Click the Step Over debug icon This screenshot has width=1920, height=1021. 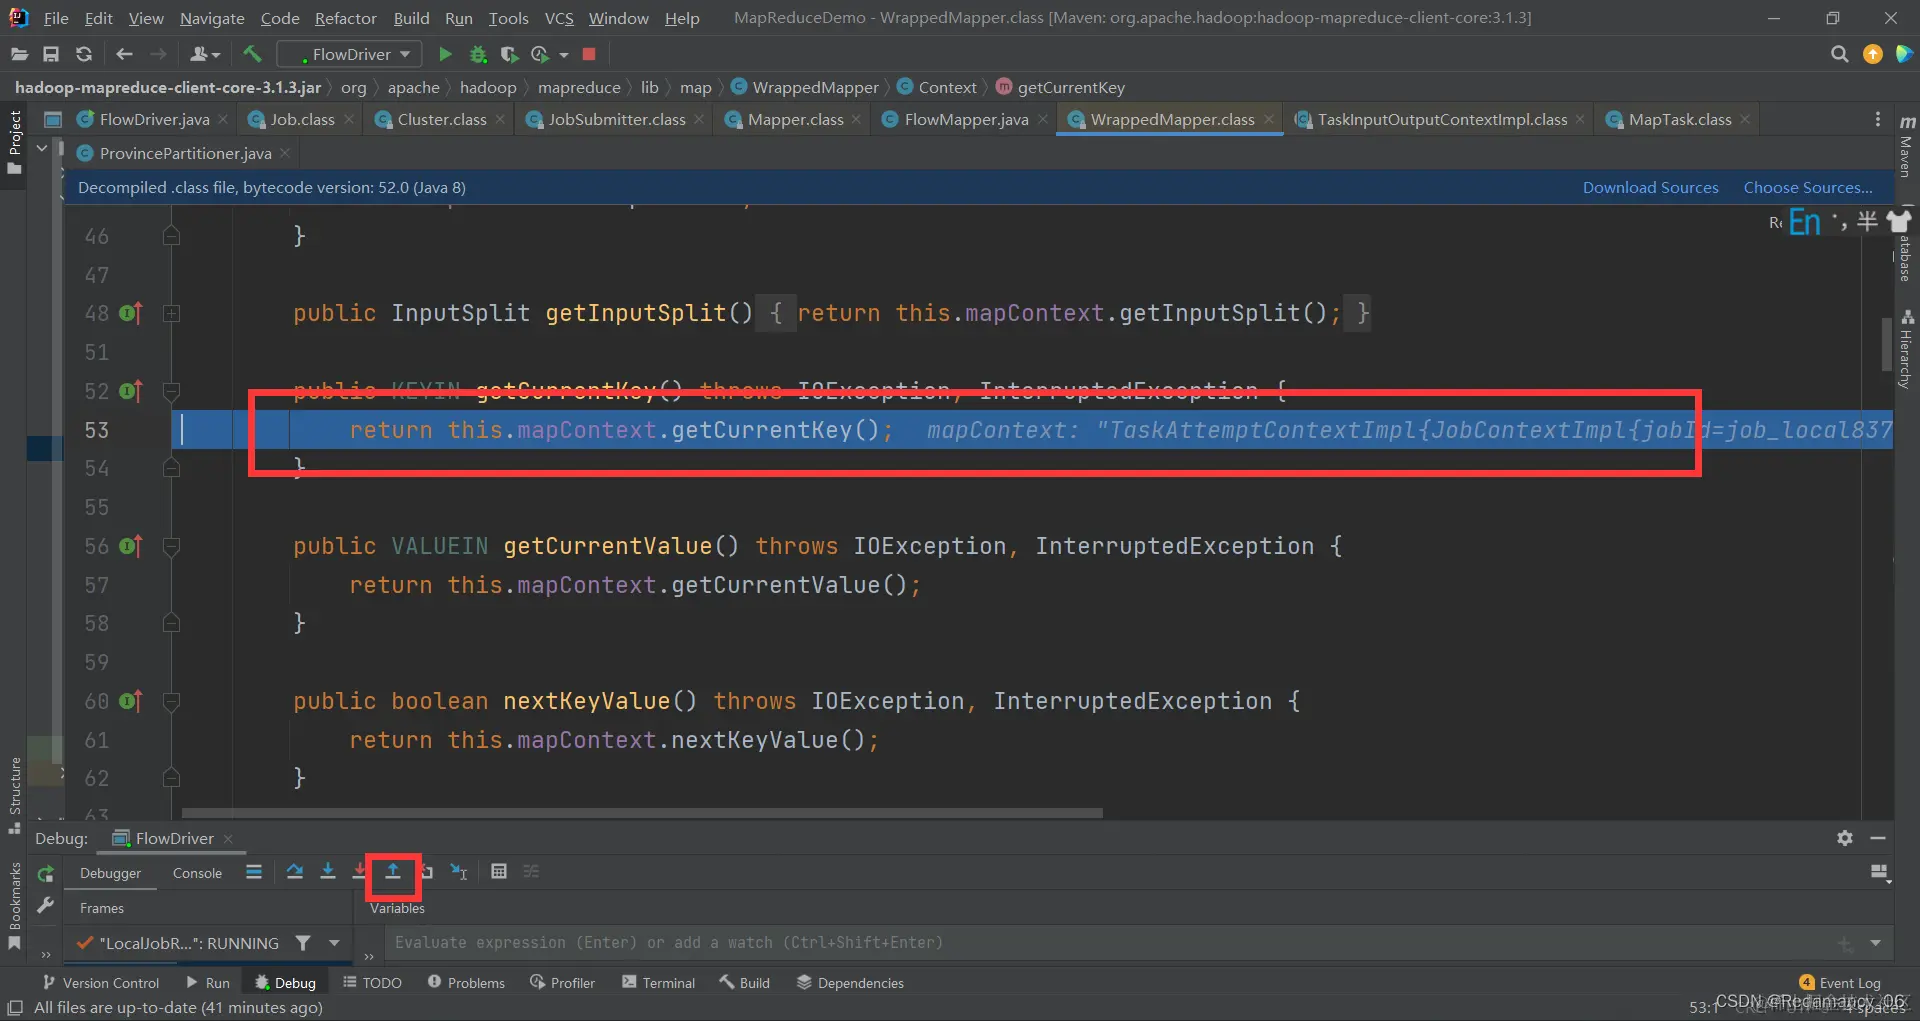point(295,872)
